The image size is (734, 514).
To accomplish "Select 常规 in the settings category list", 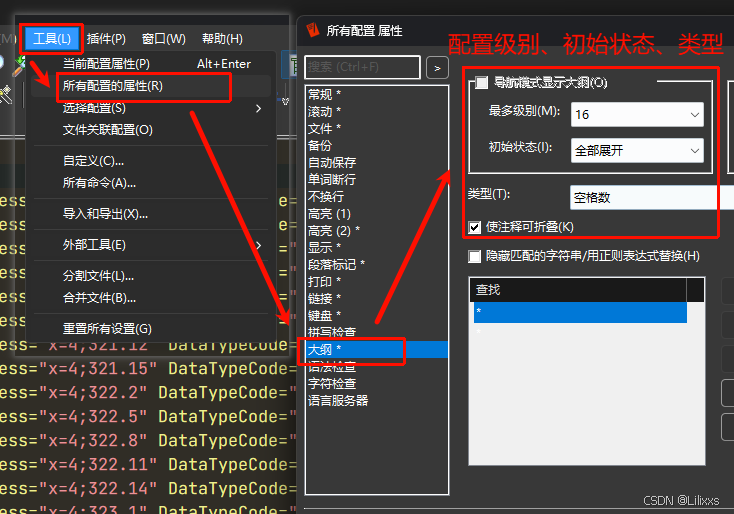I will pos(376,95).
